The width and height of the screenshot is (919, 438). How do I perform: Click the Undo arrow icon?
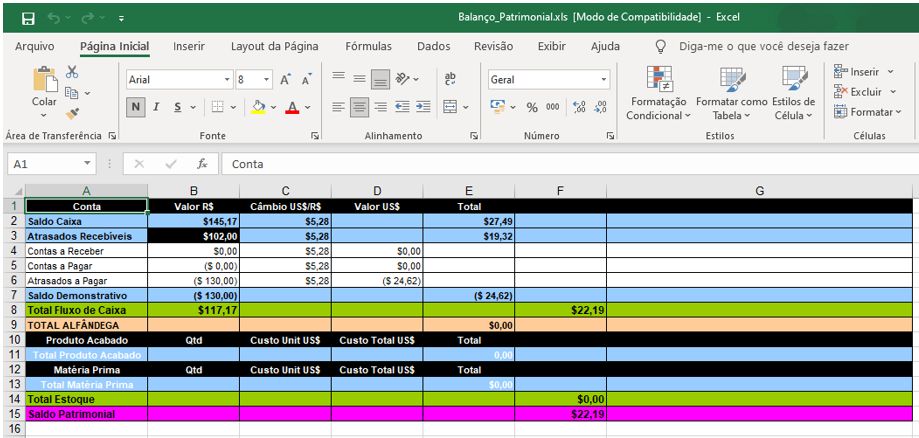coord(54,19)
